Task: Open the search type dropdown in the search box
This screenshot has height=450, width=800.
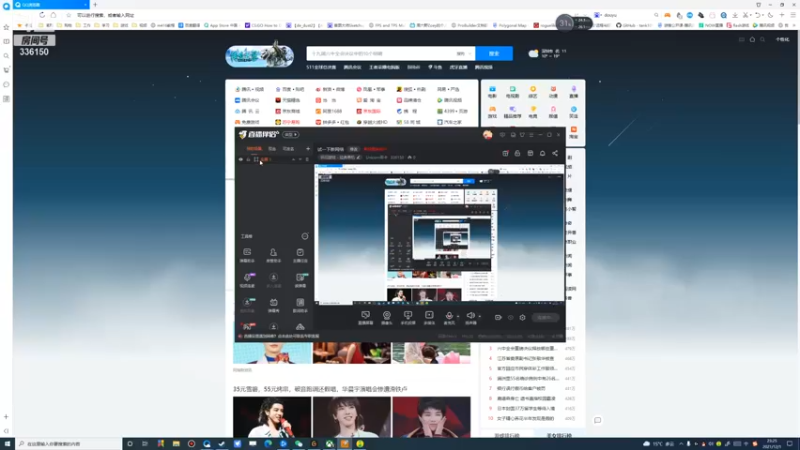Action: (x=463, y=54)
